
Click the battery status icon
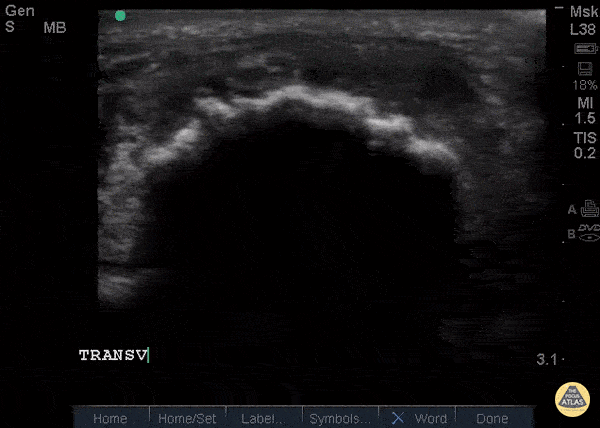pos(585,49)
